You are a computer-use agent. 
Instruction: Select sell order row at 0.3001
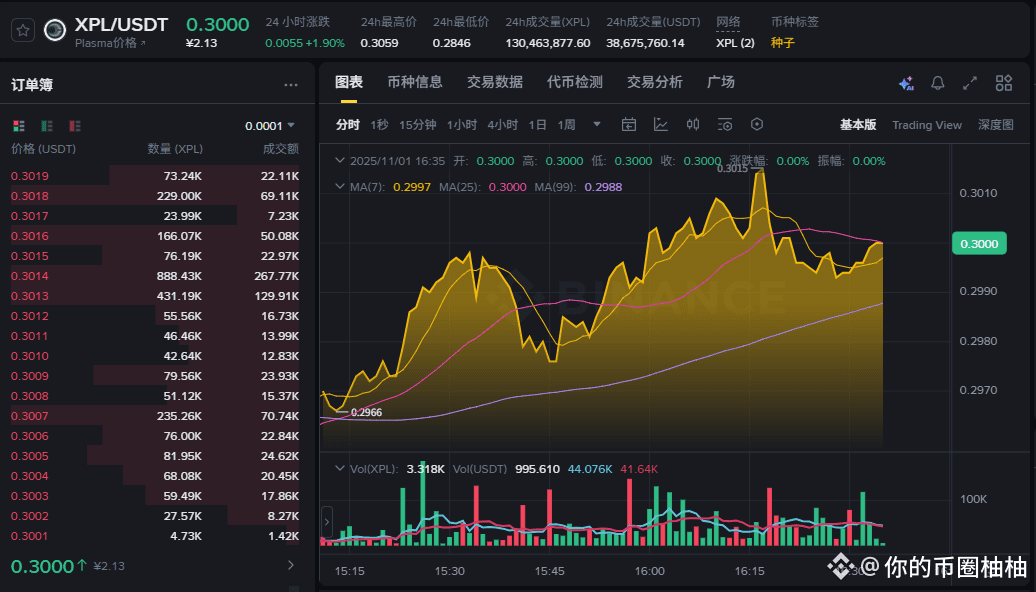[155, 536]
